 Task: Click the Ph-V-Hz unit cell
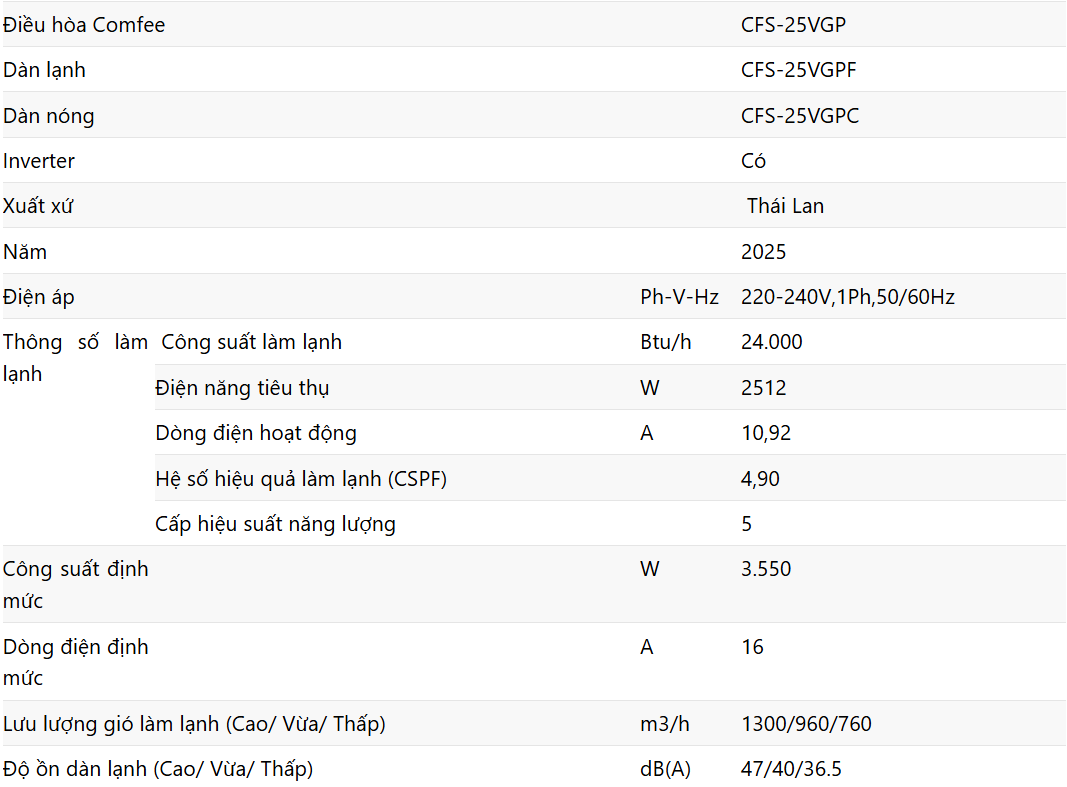tap(679, 297)
